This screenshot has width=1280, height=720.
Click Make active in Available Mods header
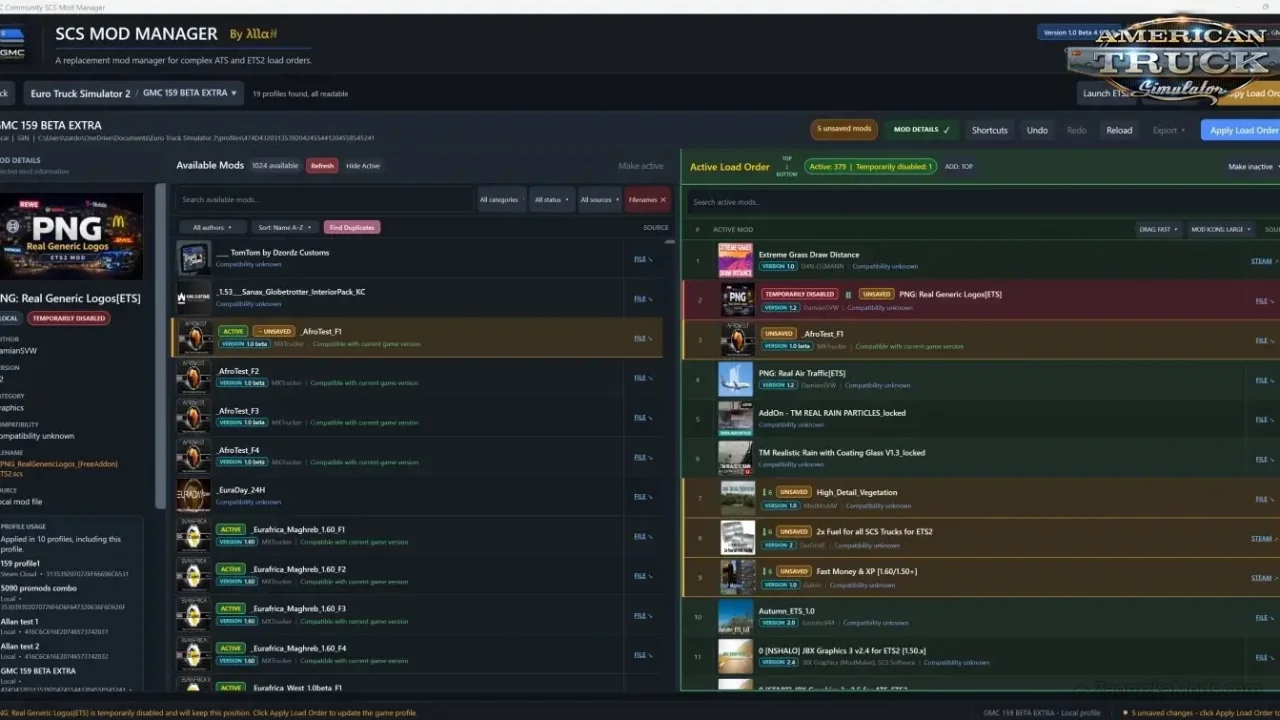(641, 166)
